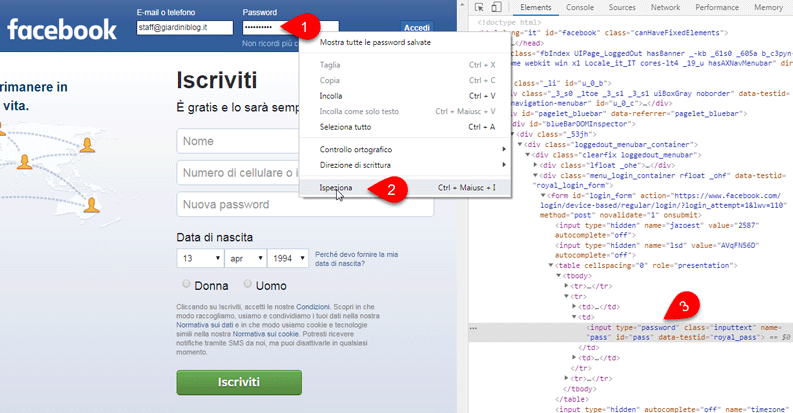The width and height of the screenshot is (793, 413).
Task: Click the Nome input field
Action: pyautogui.click(x=238, y=141)
